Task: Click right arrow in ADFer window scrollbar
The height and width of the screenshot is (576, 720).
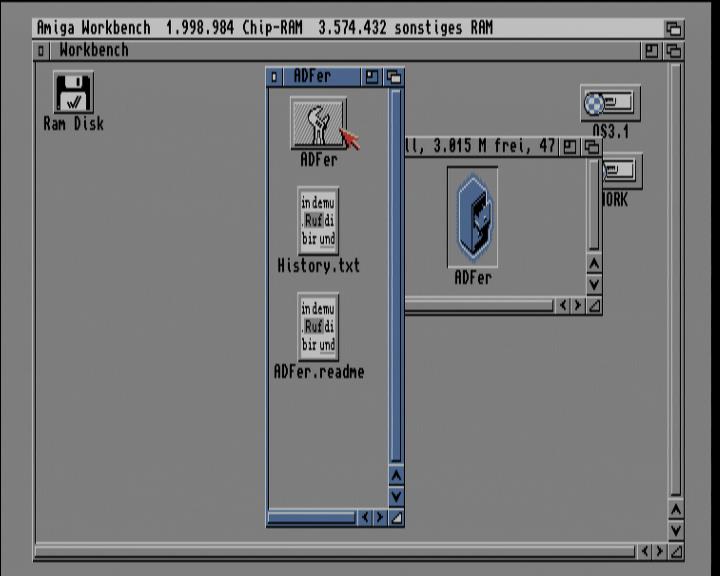Action: 380,518
